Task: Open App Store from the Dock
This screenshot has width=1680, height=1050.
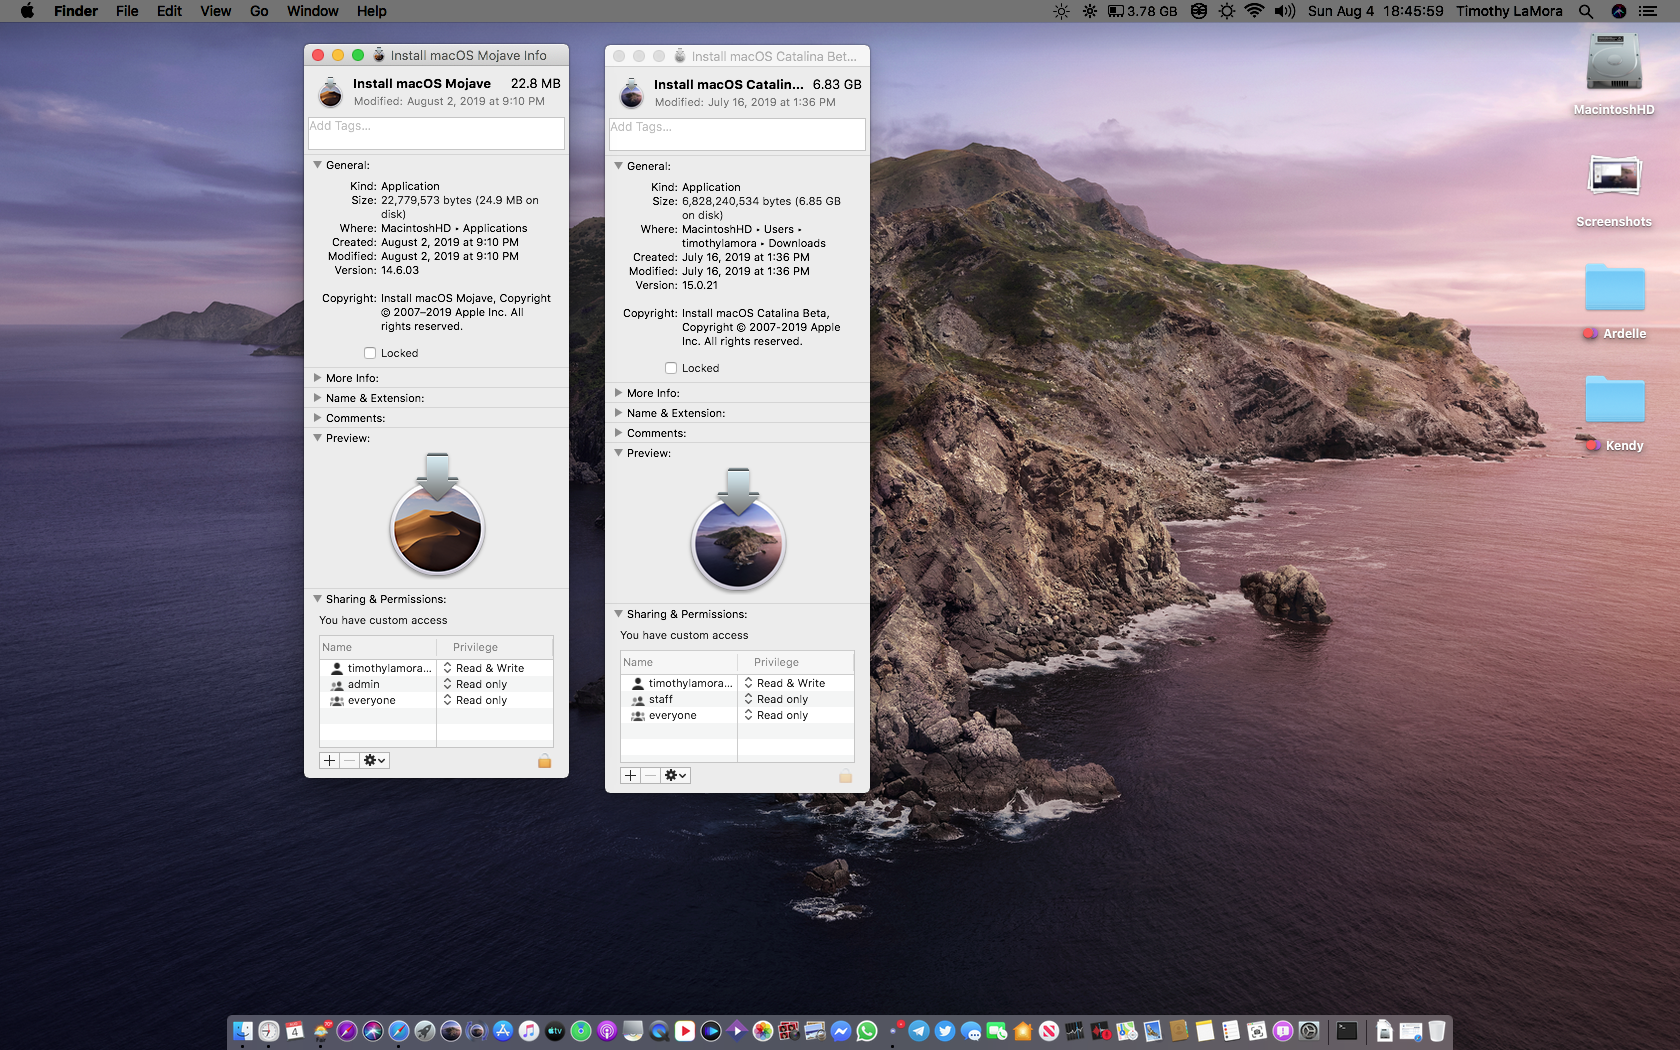Action: tap(502, 1031)
